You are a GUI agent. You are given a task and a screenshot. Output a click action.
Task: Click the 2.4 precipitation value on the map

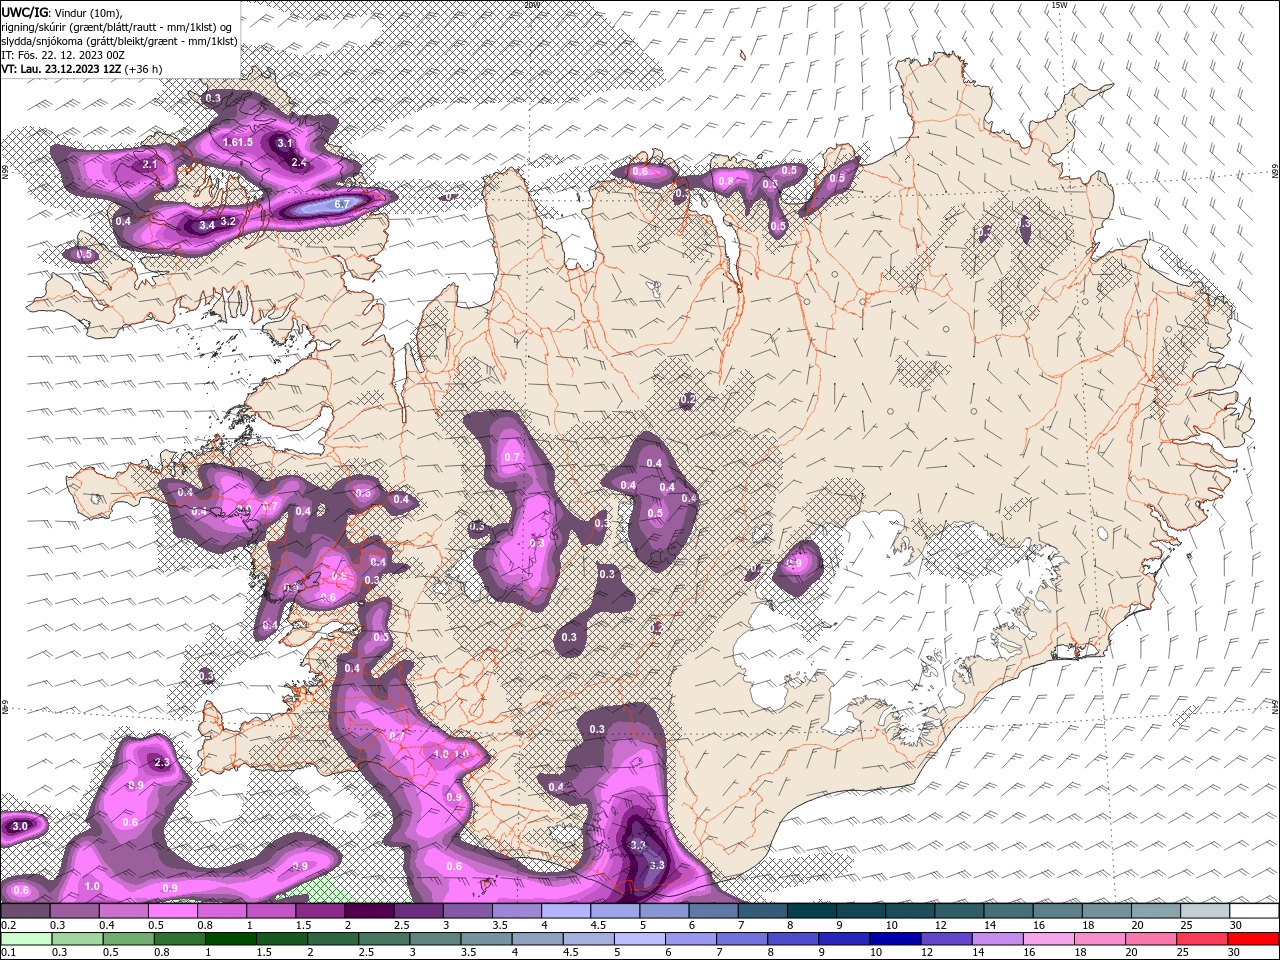point(299,162)
